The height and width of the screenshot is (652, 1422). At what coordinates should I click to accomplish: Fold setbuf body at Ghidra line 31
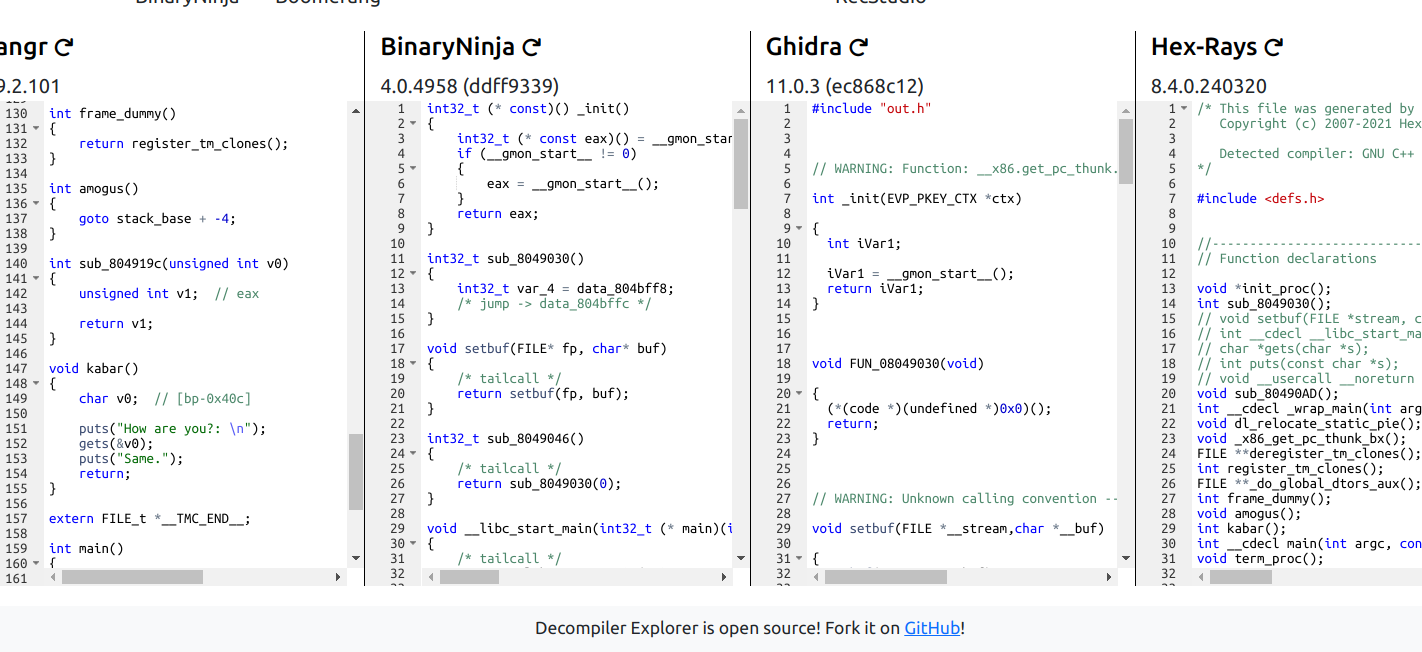click(x=799, y=559)
